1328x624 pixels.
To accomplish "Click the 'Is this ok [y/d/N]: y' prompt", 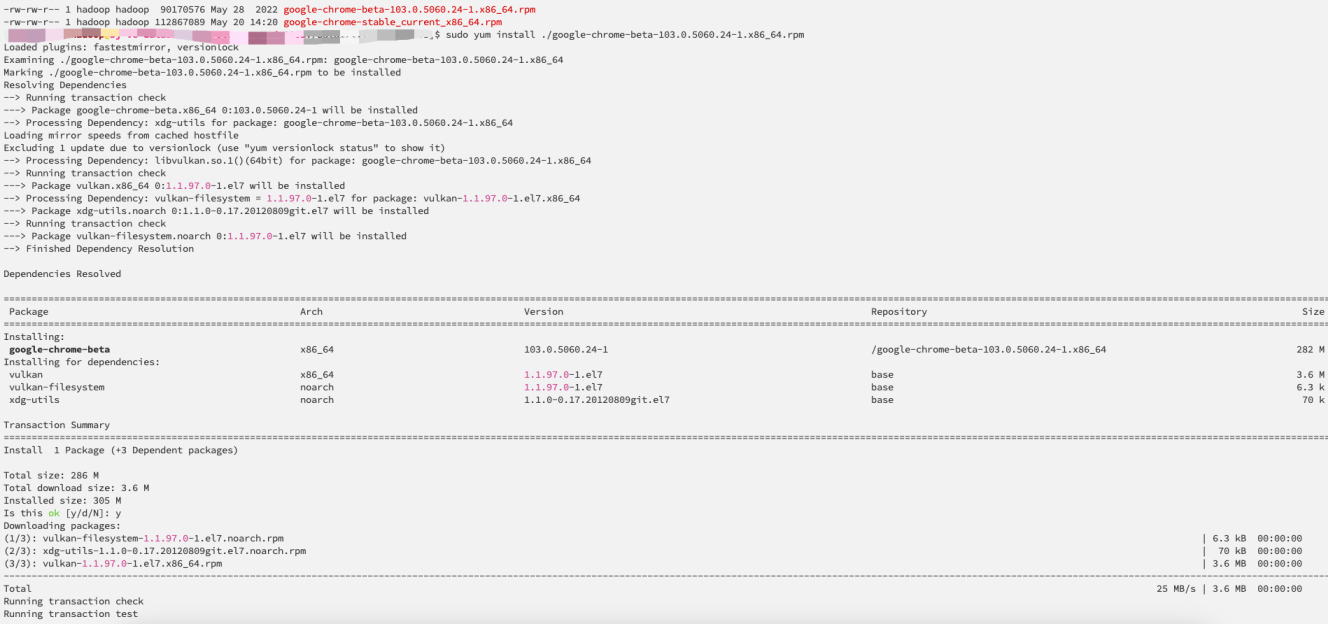I will [x=62, y=513].
